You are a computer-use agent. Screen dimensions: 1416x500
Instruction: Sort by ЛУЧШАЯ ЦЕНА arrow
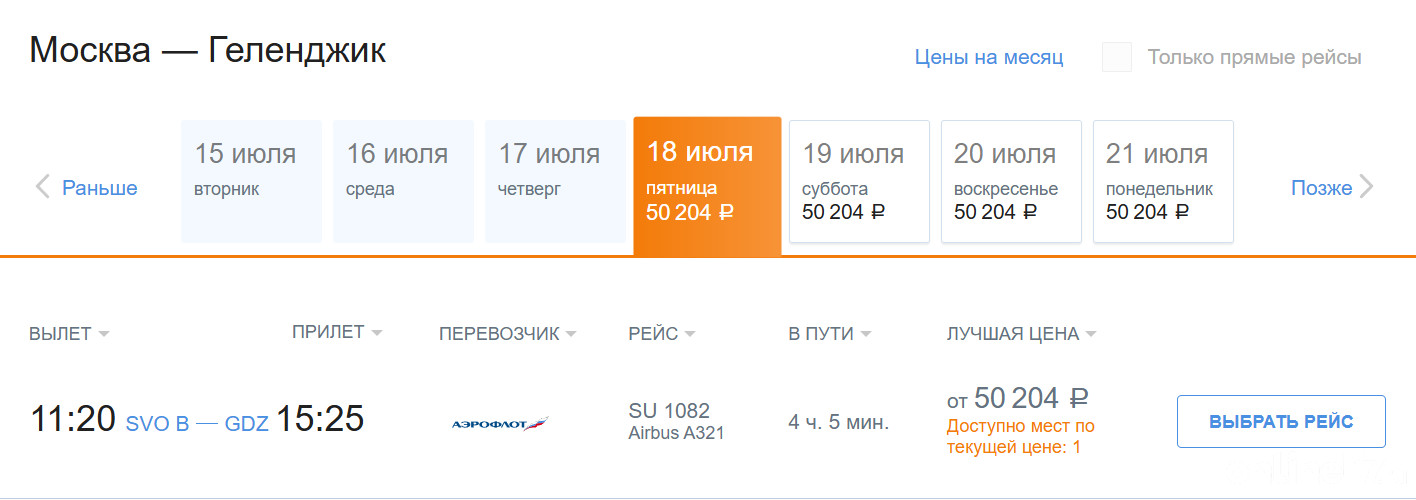coord(1091,335)
